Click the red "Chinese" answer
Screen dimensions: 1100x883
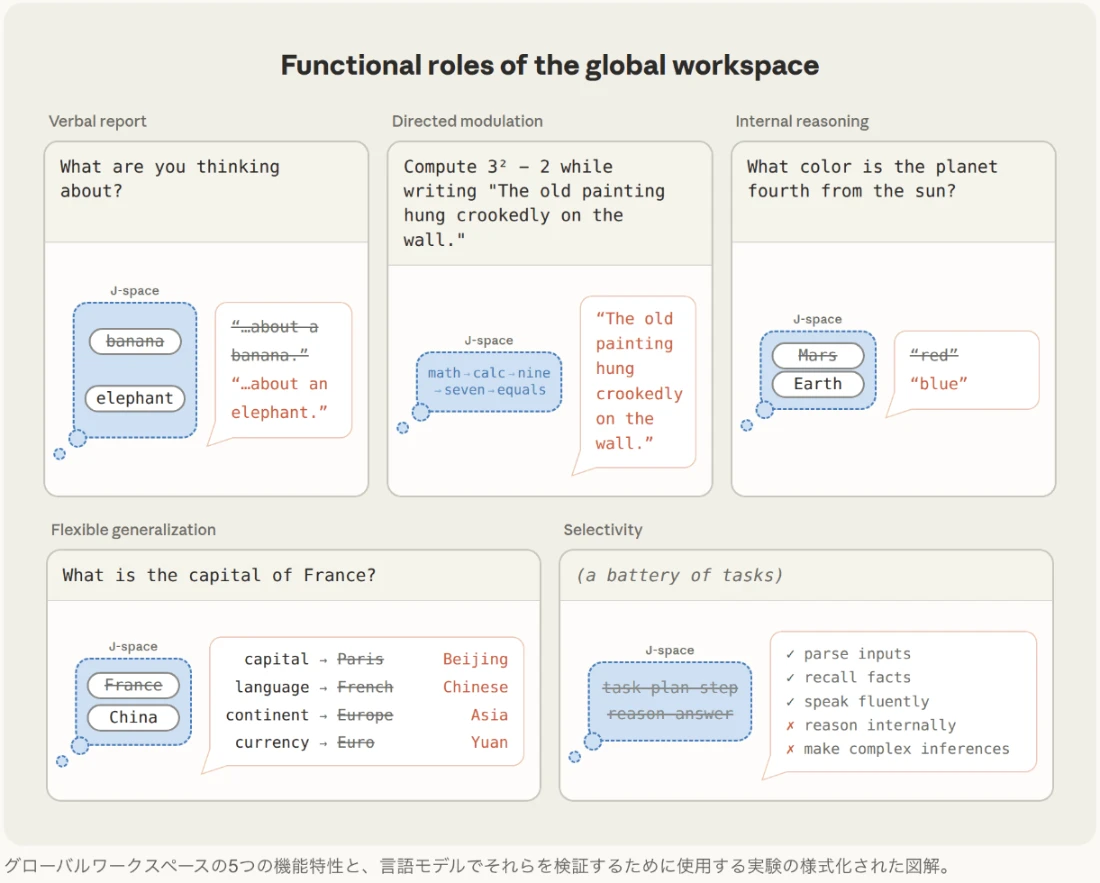pos(475,687)
